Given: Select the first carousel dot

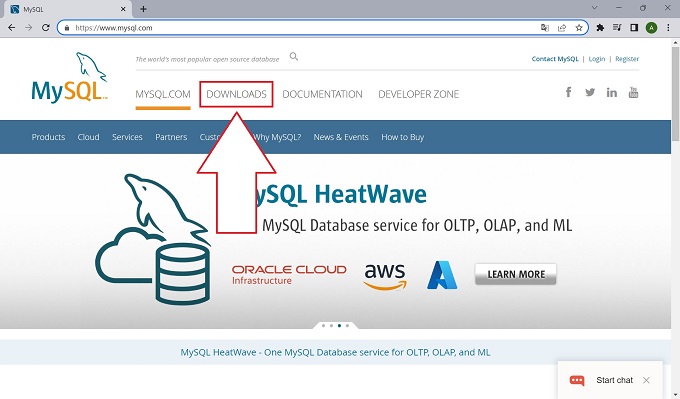Looking at the screenshot, I should (324, 325).
